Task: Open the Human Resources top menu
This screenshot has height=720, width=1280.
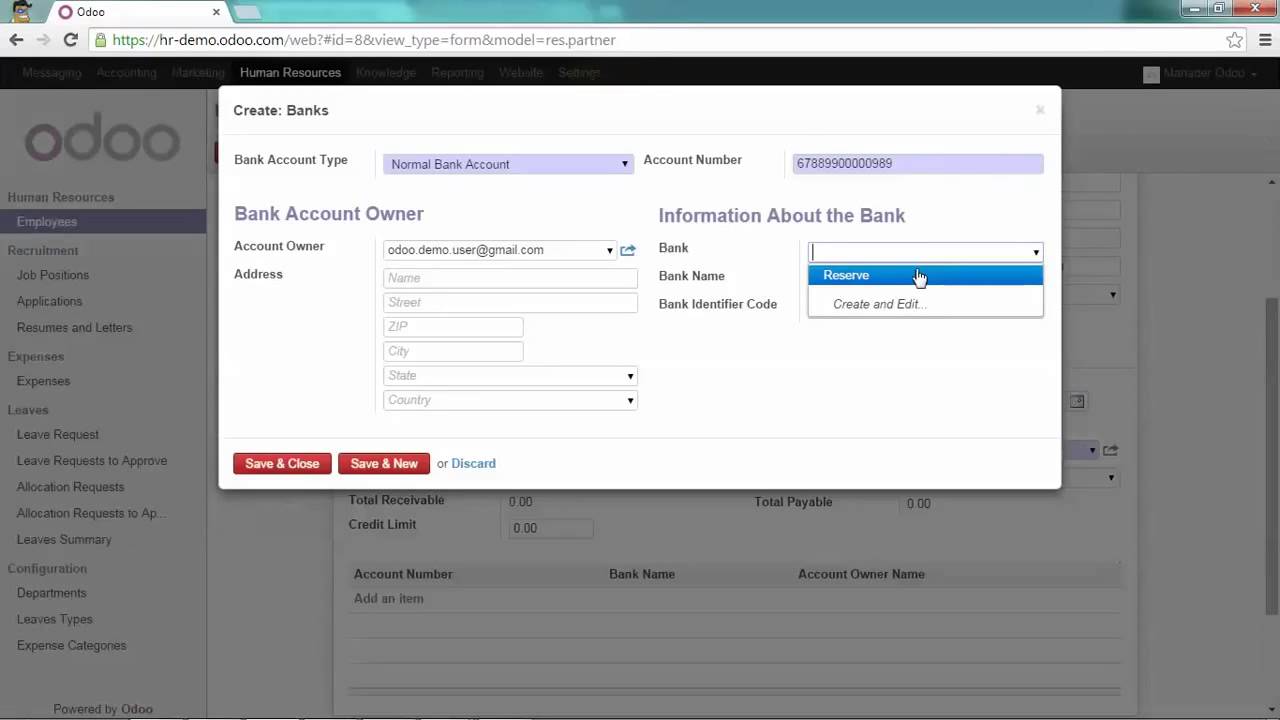Action: (x=290, y=73)
